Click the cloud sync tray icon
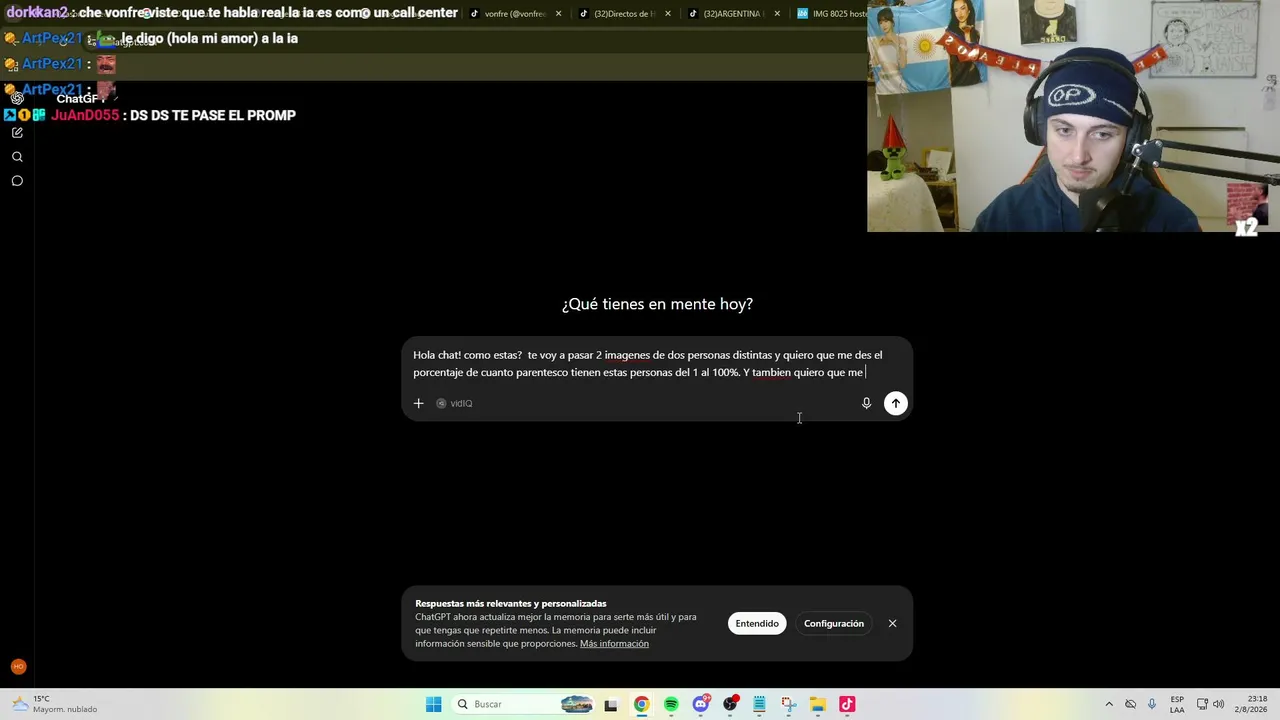 tap(1130, 704)
